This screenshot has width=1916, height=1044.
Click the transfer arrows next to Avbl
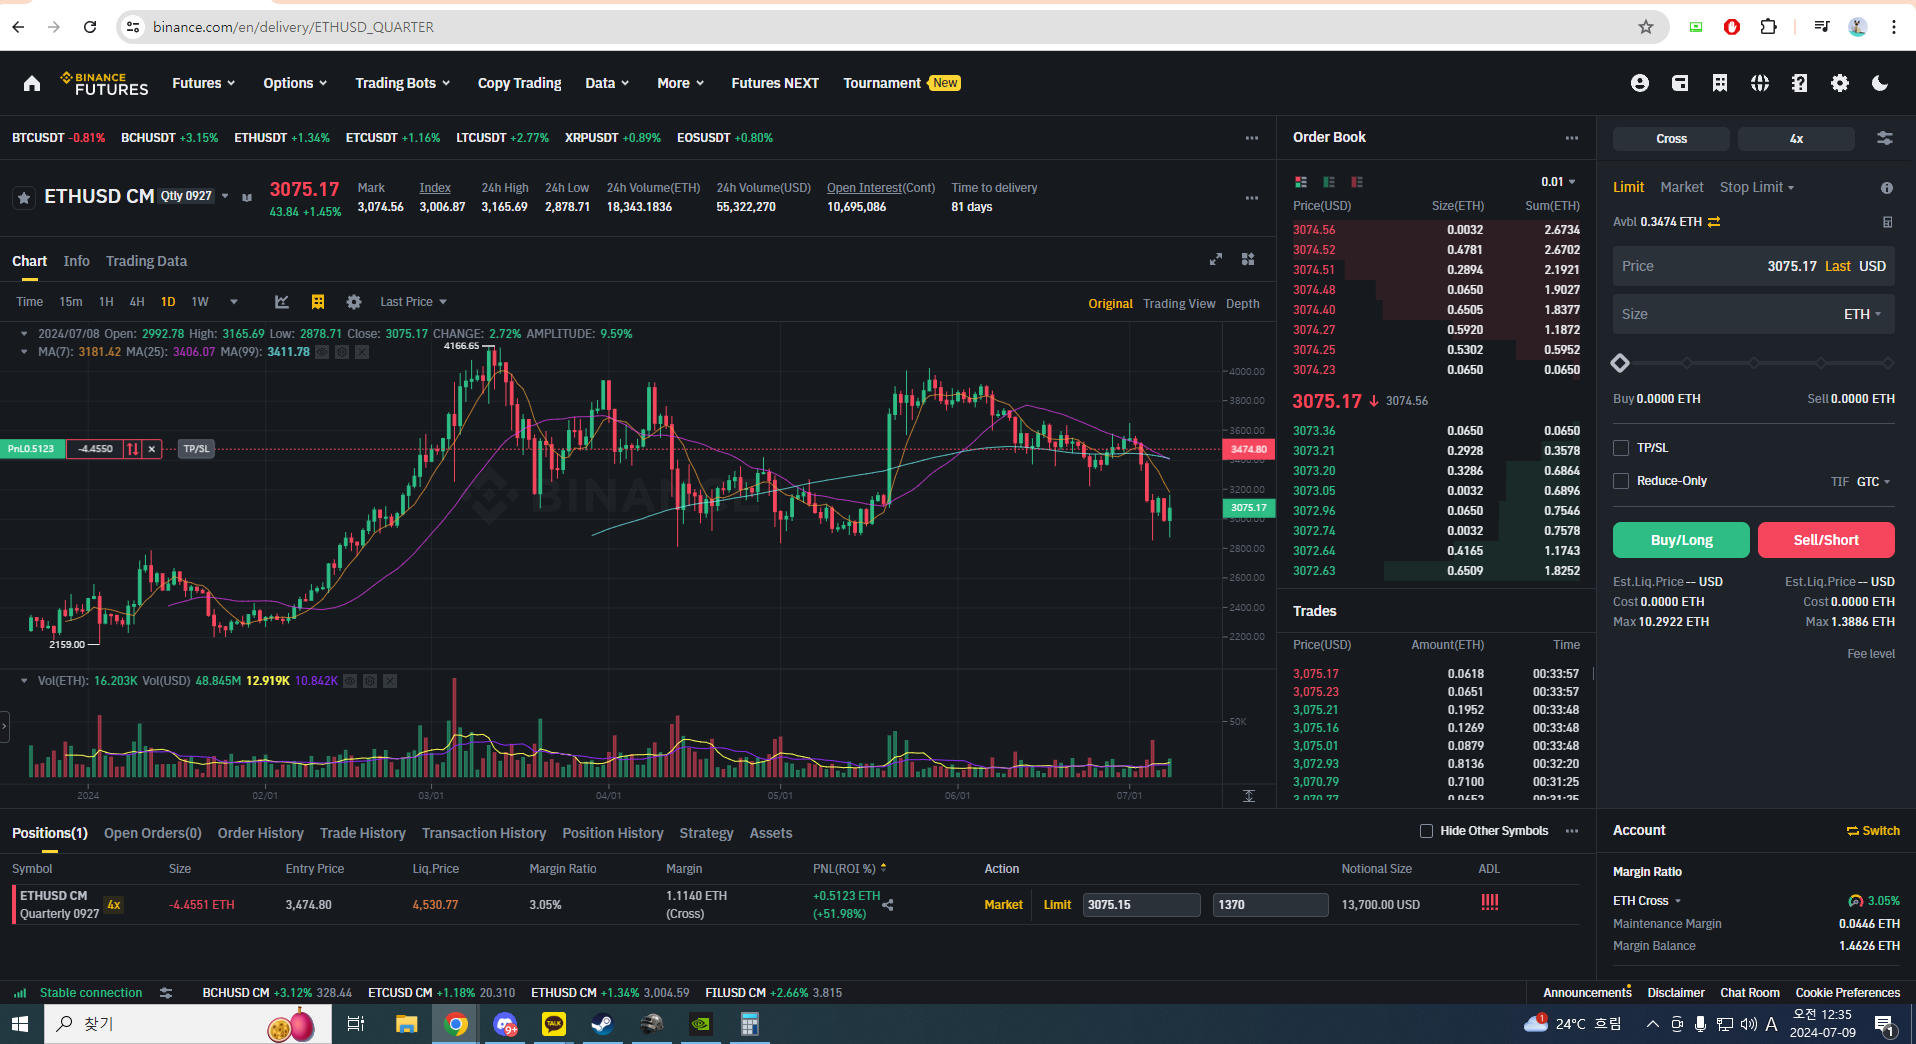pyautogui.click(x=1714, y=222)
